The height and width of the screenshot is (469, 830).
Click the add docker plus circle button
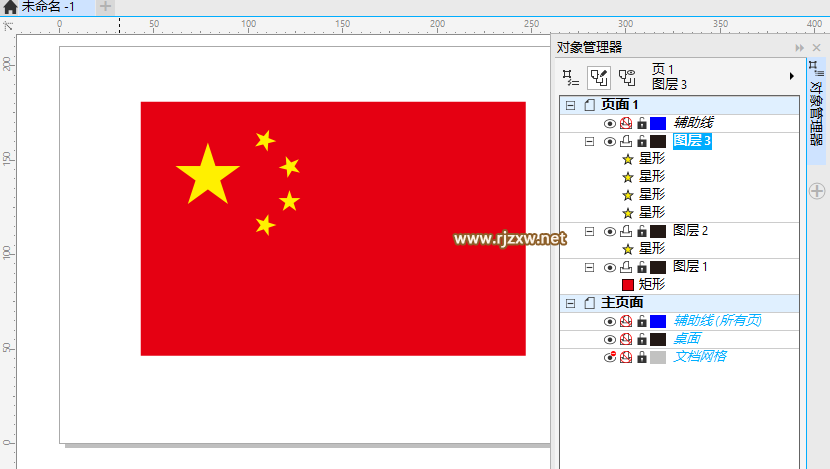817,191
